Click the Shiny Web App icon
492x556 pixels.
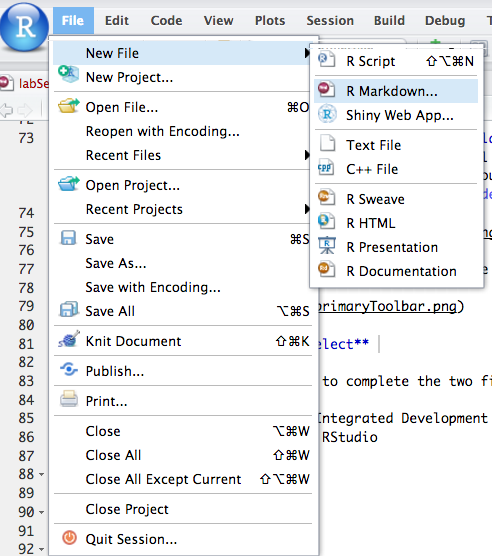point(327,114)
